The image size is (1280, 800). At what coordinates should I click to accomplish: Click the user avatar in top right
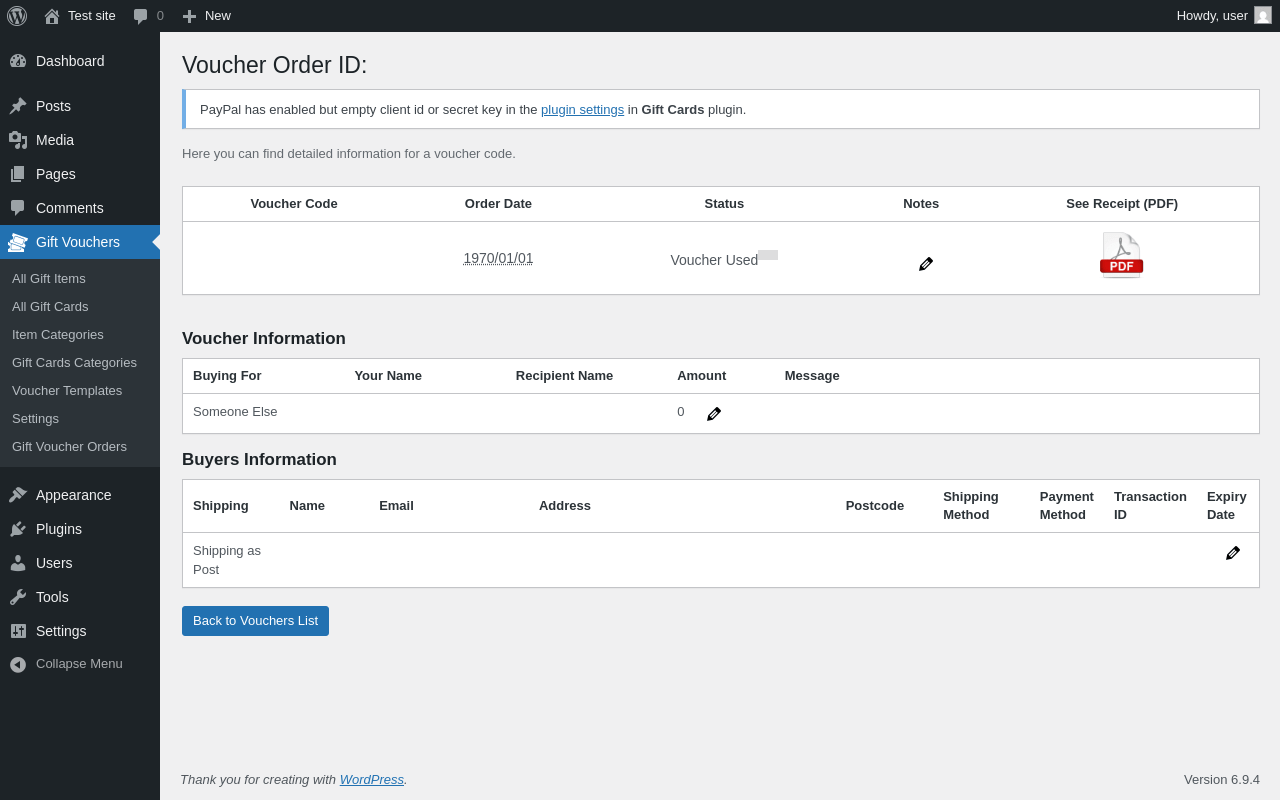click(x=1263, y=16)
